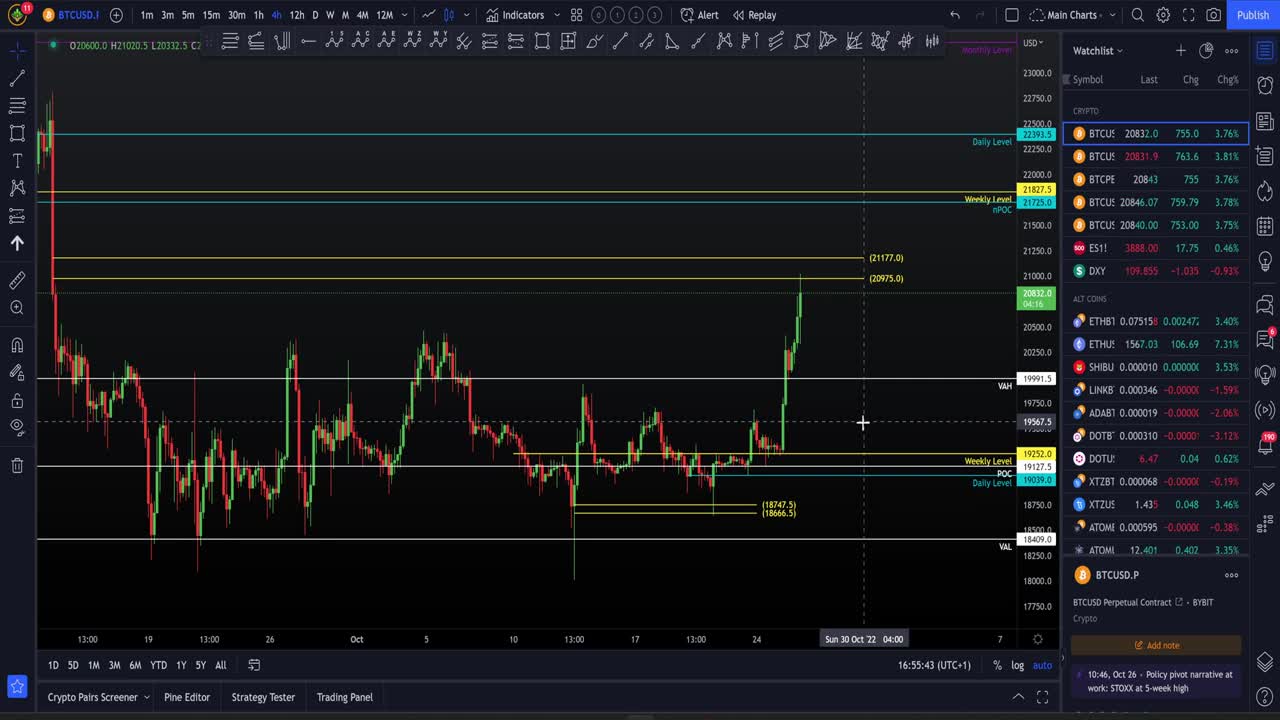
Task: Open the Indicators menu
Action: [515, 15]
